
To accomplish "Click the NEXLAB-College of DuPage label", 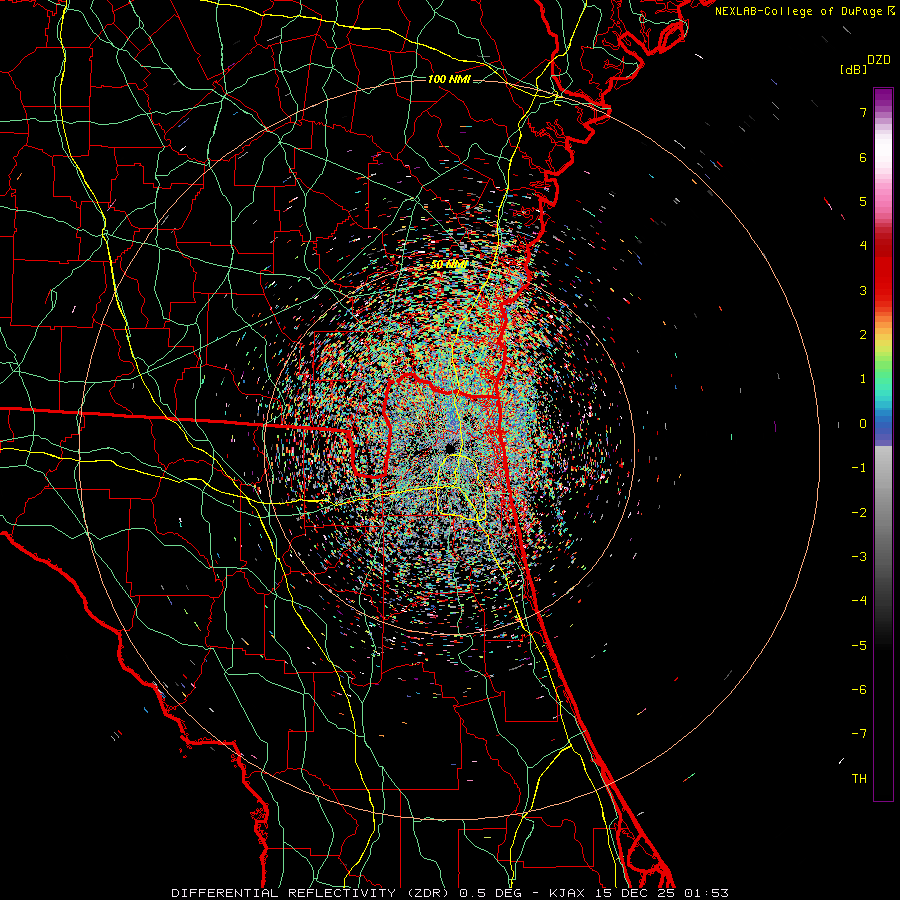I will point(798,11).
